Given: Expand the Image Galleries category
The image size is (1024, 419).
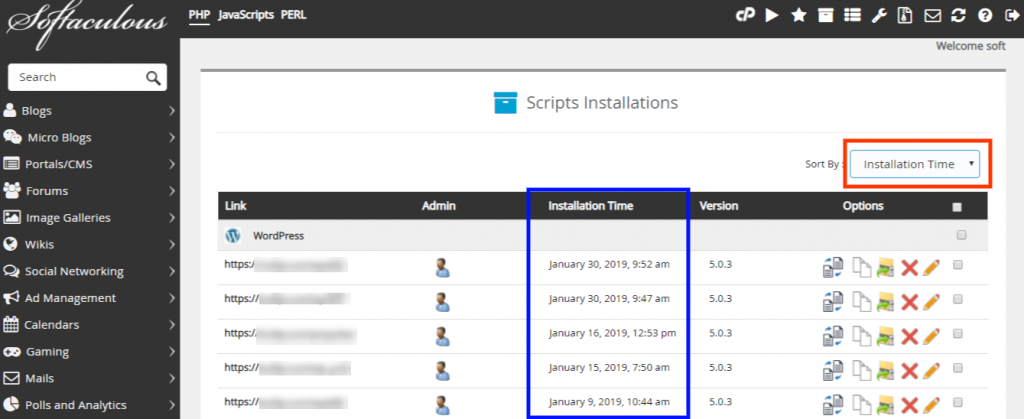Looking at the screenshot, I should pos(89,218).
